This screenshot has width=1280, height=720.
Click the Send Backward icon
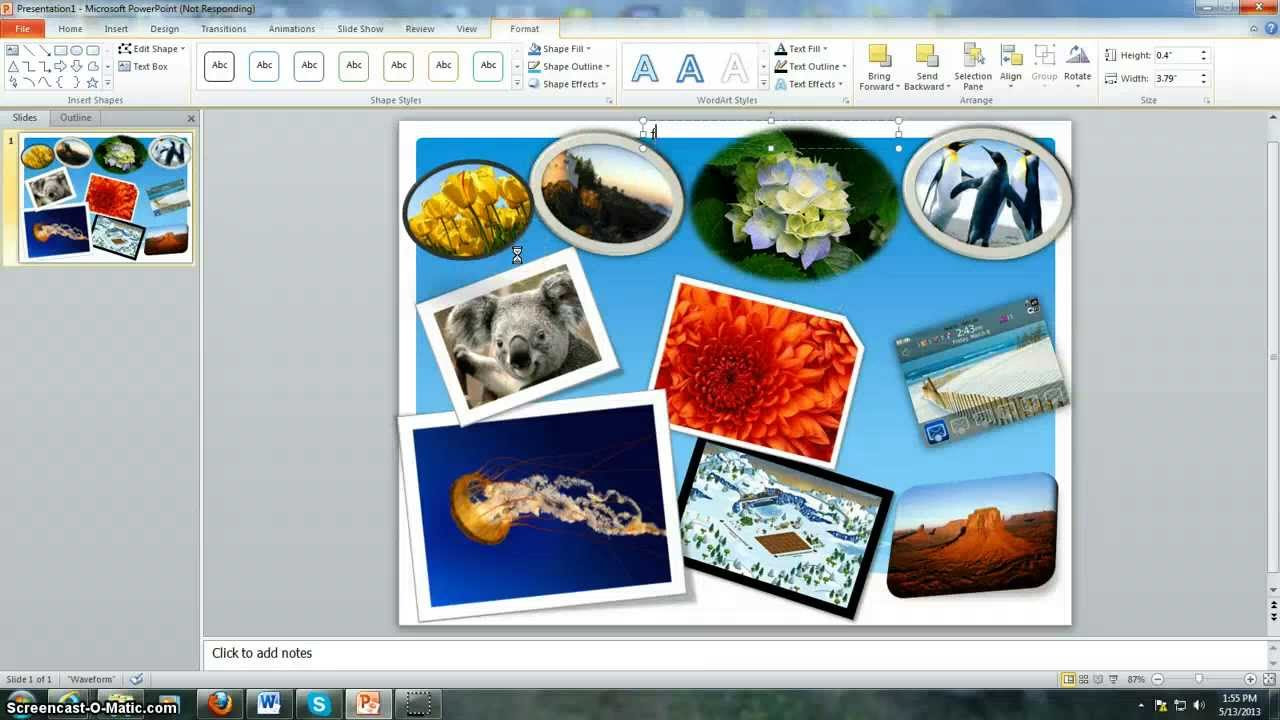(927, 56)
